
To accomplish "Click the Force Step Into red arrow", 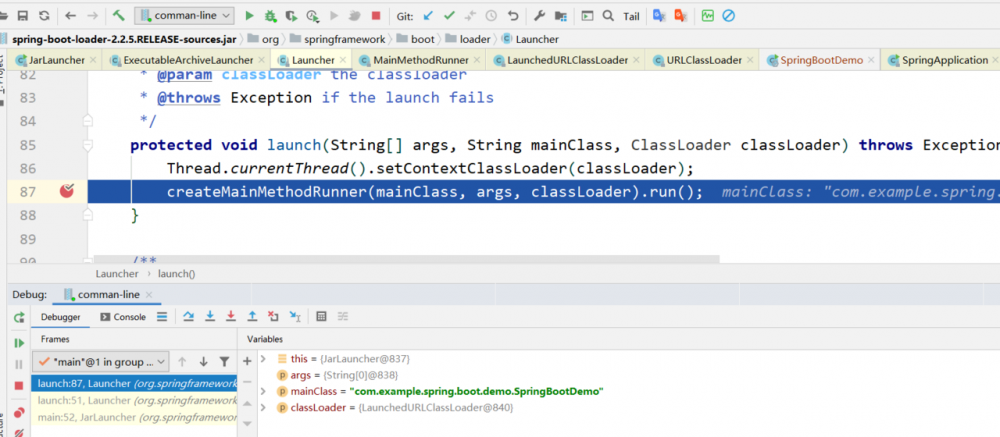I will click(x=231, y=316).
